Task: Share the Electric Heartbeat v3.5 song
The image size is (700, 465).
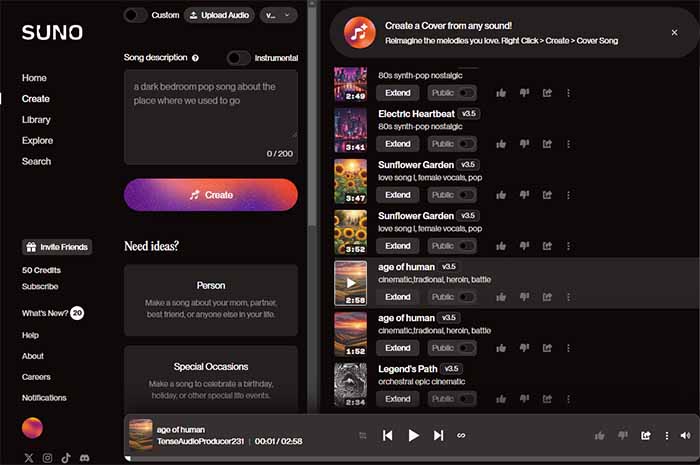Action: click(547, 144)
